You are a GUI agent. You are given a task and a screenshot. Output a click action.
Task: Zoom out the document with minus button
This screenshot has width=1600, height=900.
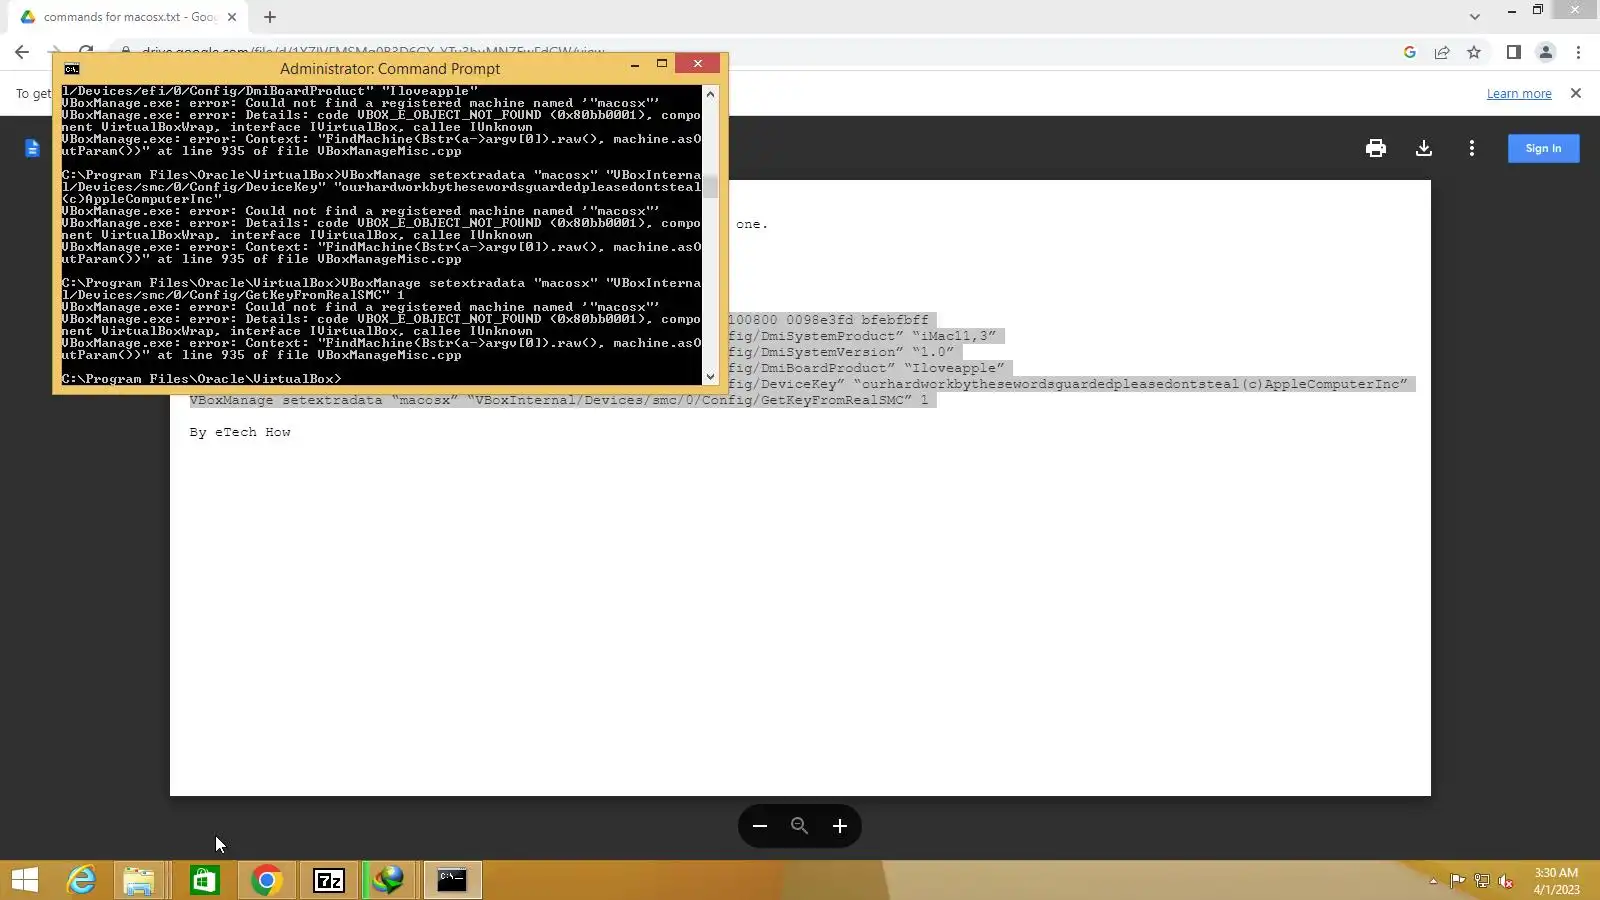(x=760, y=826)
